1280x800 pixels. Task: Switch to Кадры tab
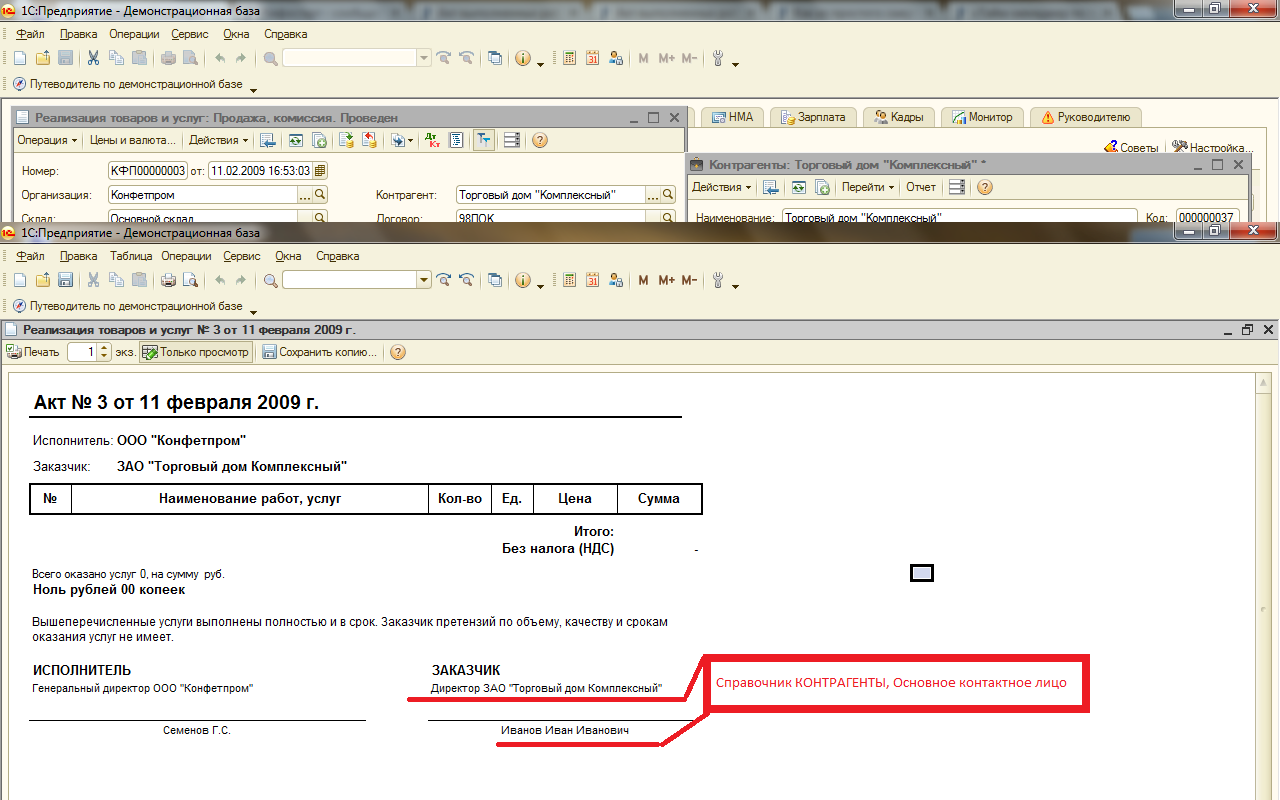coord(898,117)
